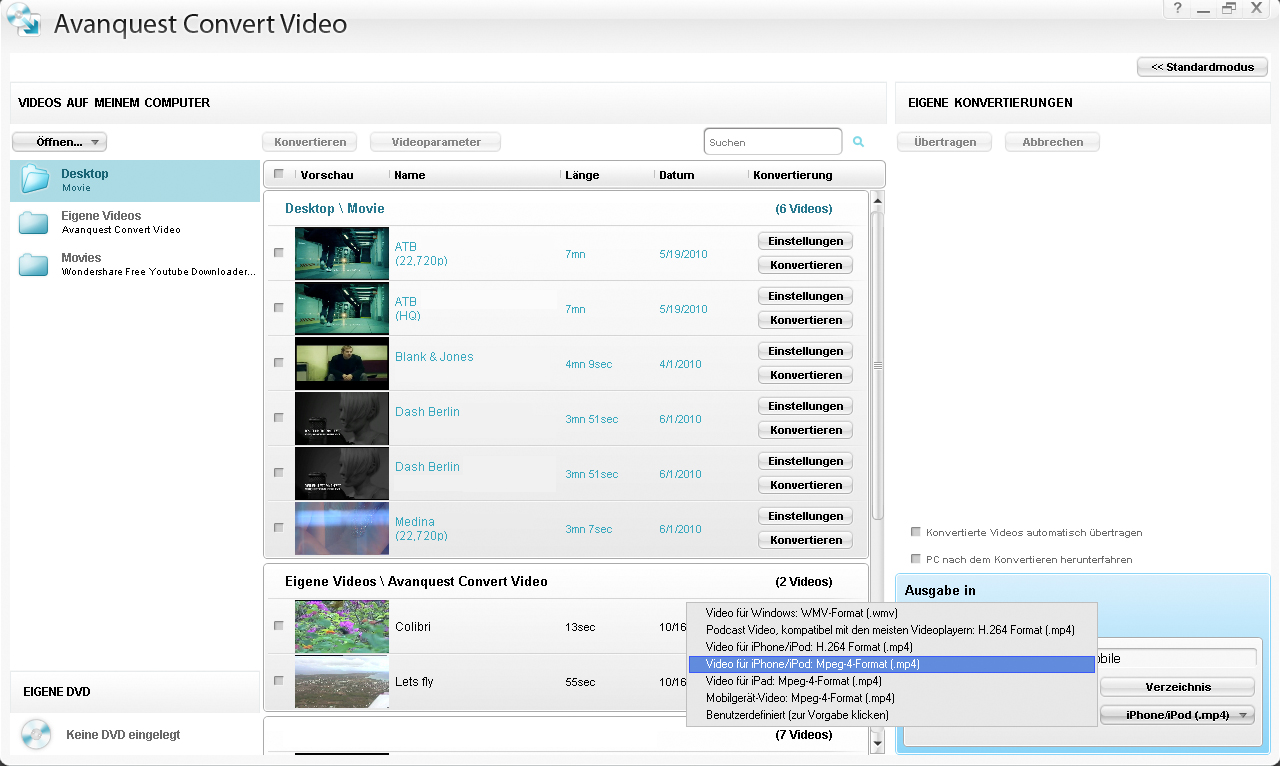Viewport: 1280px width, 766px height.
Task: Switch to Standardmodus
Action: [1202, 67]
